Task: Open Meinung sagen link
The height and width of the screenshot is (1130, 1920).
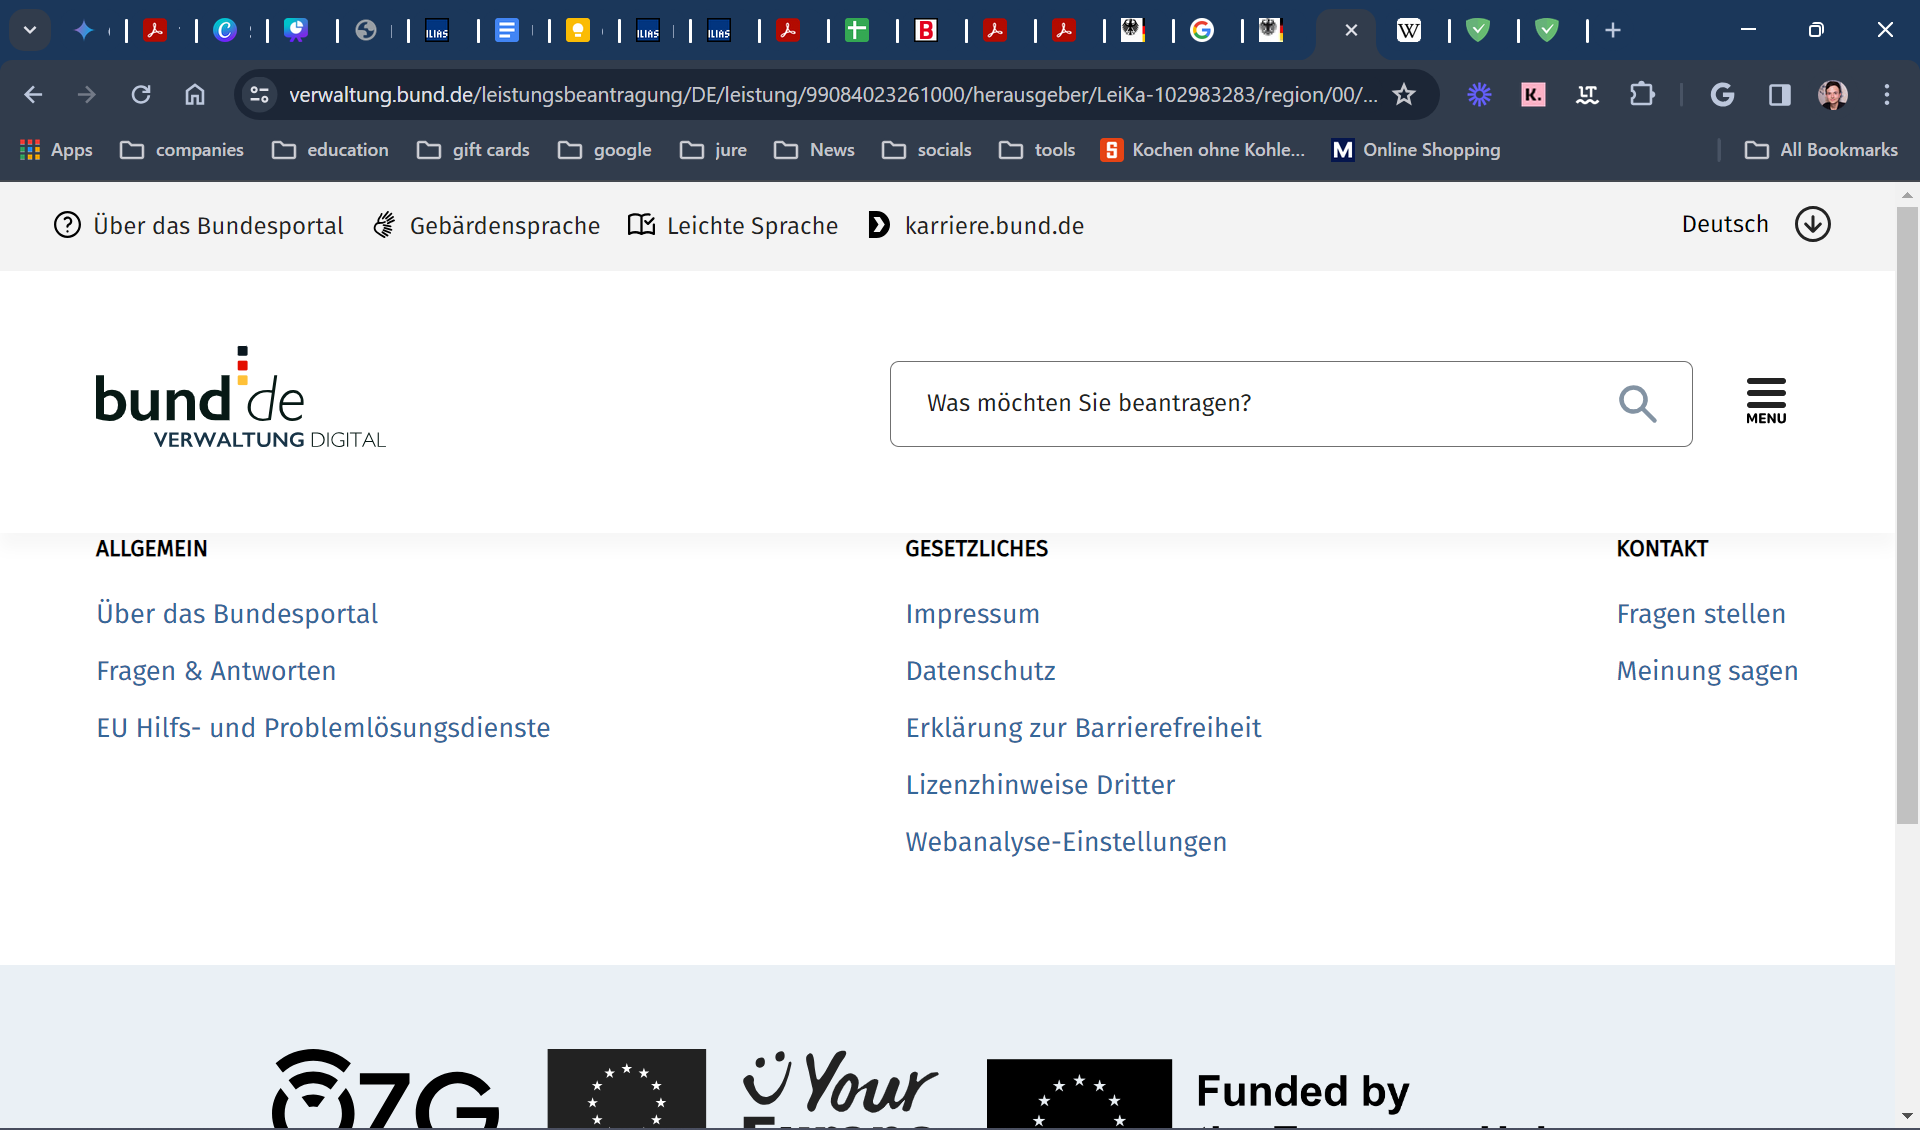Action: (1707, 671)
